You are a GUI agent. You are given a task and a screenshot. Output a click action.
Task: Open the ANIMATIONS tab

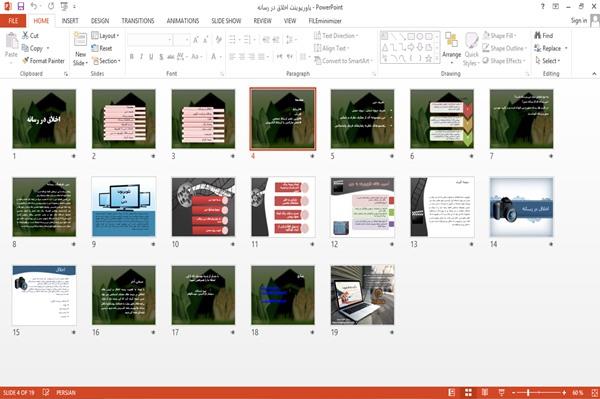[183, 21]
